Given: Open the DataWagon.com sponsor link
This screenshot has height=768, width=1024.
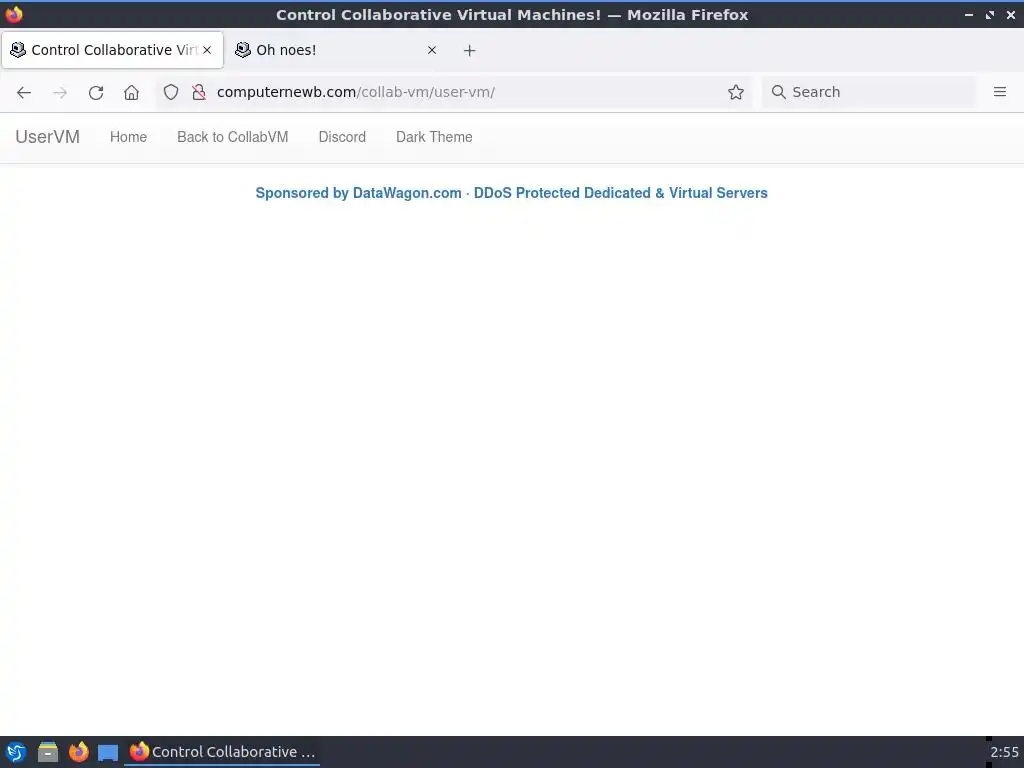Looking at the screenshot, I should 511,193.
